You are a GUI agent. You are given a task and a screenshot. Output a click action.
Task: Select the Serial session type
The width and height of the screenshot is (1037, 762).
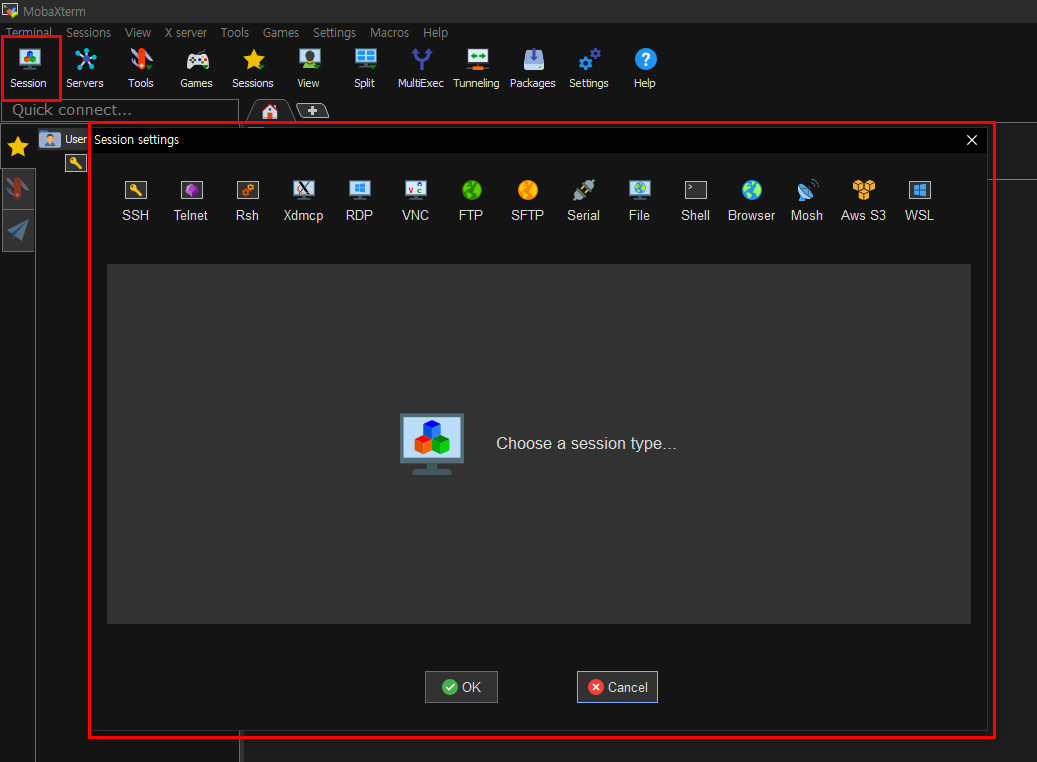(x=583, y=201)
